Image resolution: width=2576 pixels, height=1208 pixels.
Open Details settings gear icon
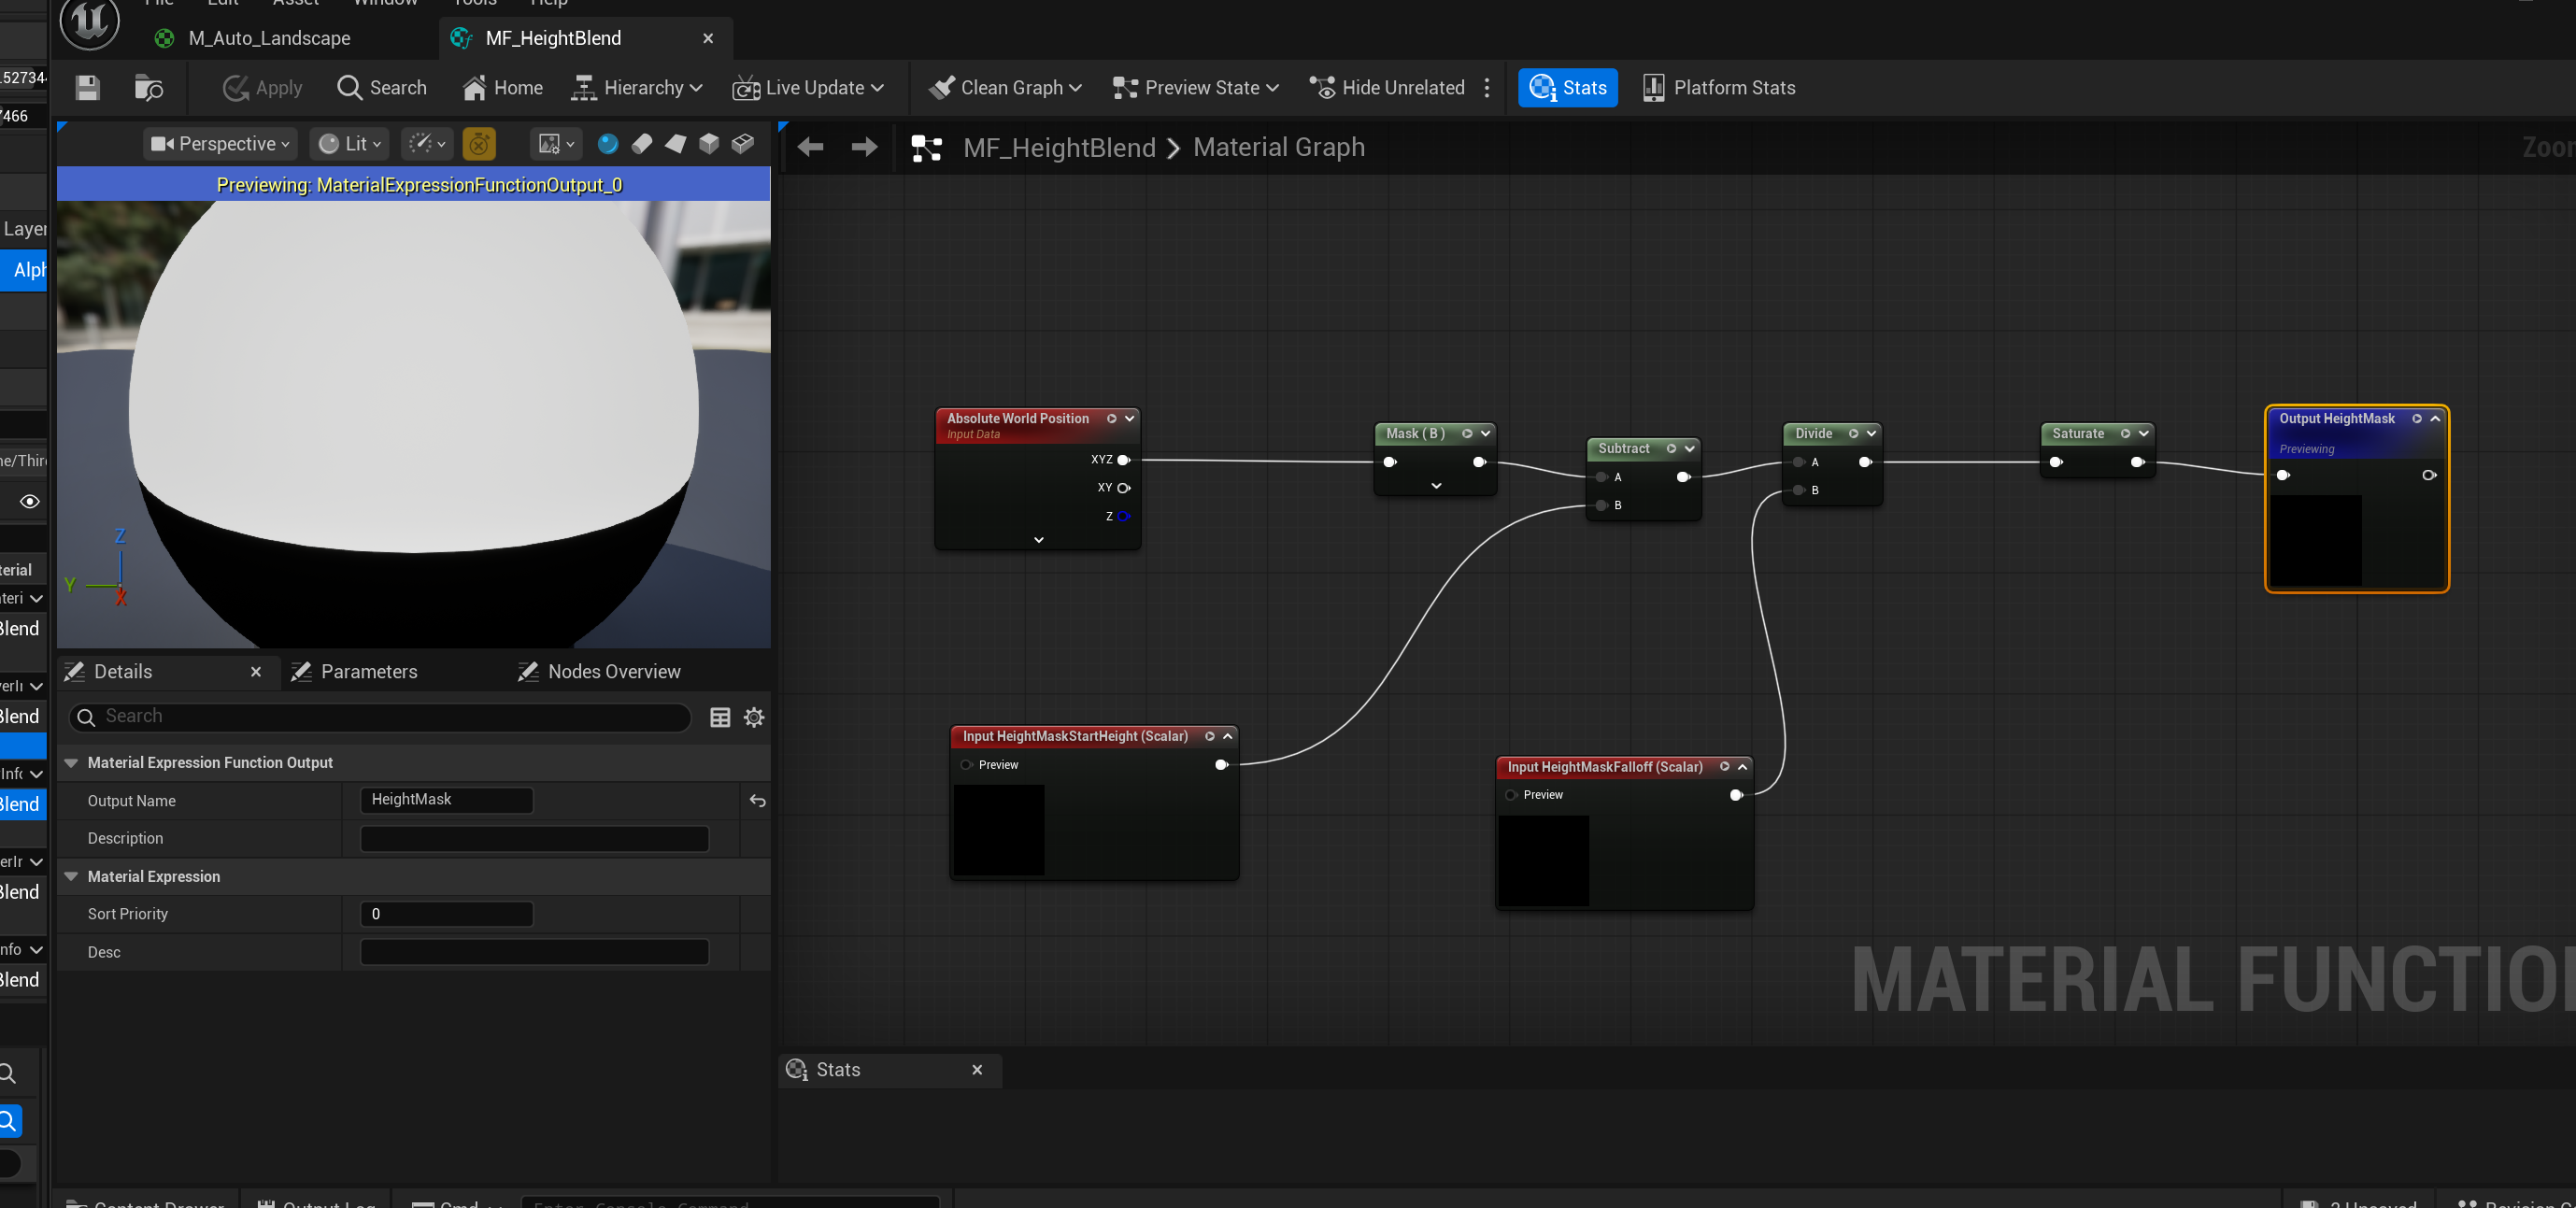(754, 718)
